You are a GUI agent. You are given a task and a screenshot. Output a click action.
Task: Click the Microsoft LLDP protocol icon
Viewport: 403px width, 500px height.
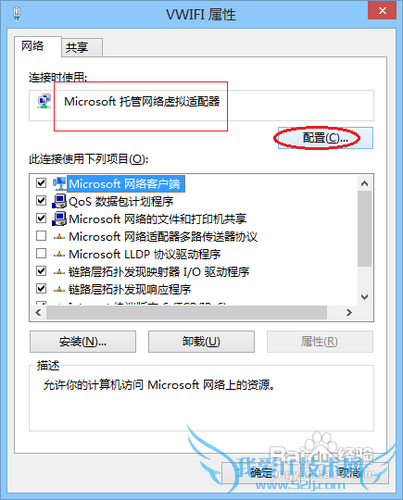click(x=59, y=255)
